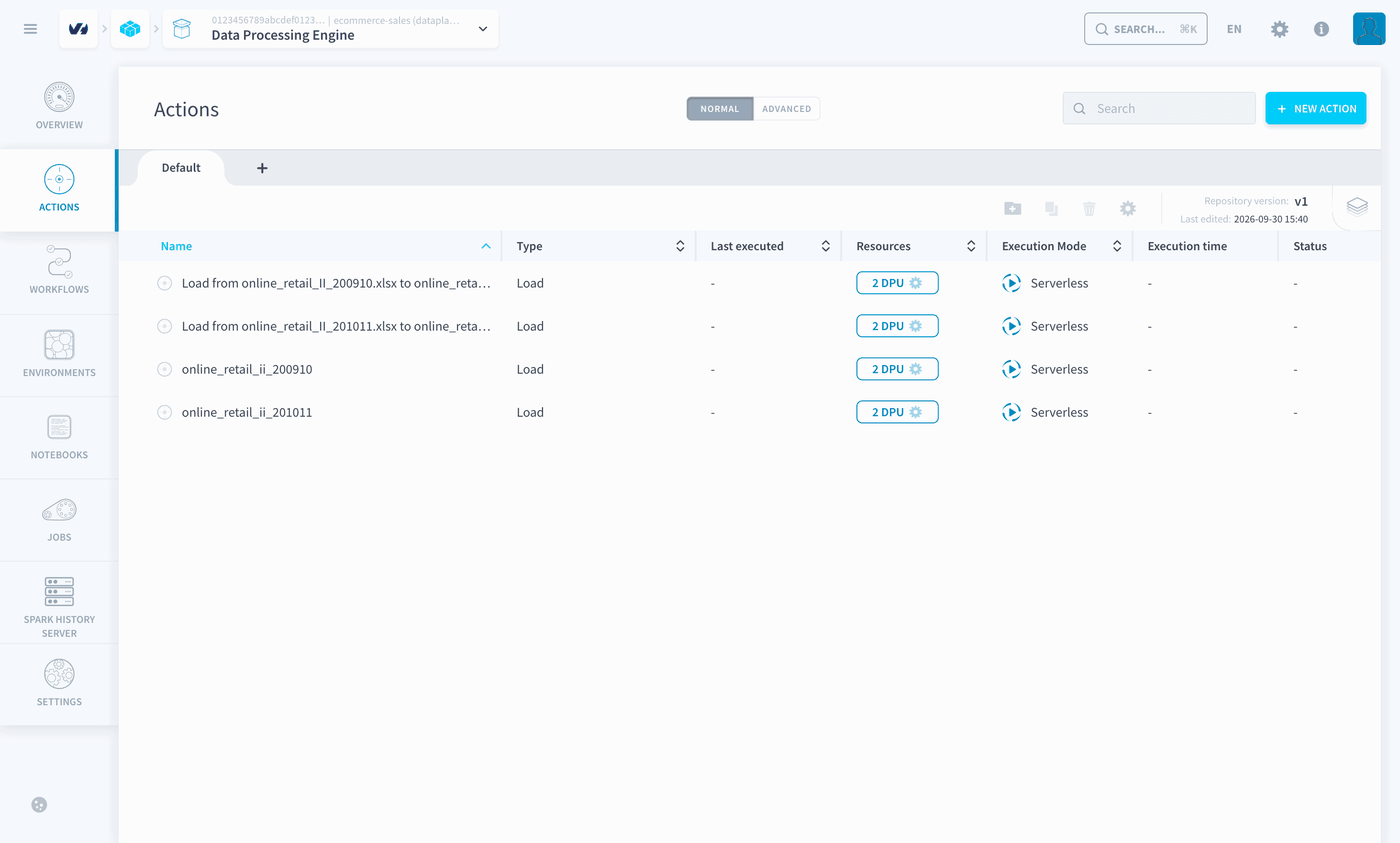Click Type cell of online_retail_ii_200910

coord(530,369)
